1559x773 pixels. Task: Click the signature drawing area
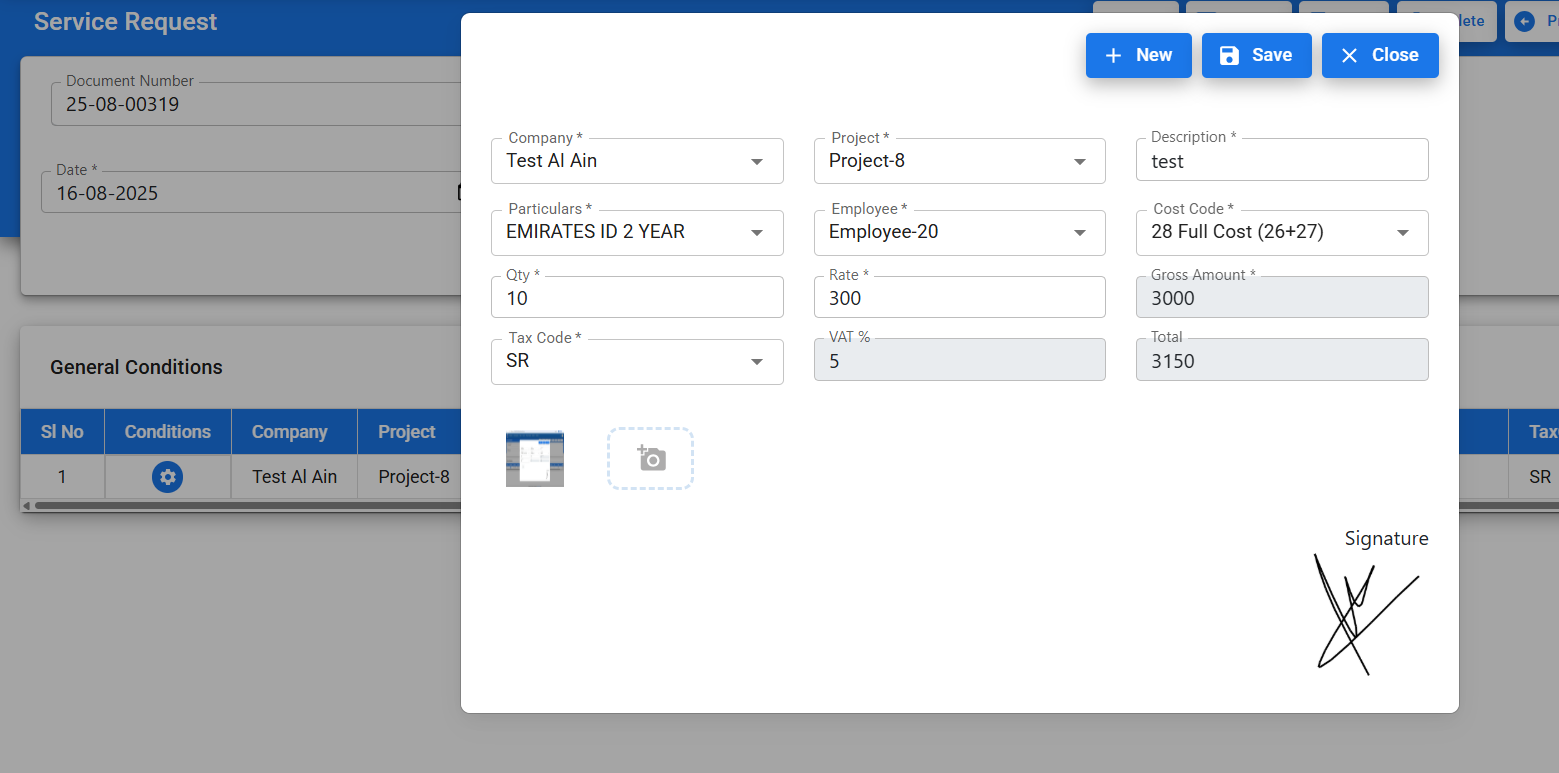click(1366, 614)
